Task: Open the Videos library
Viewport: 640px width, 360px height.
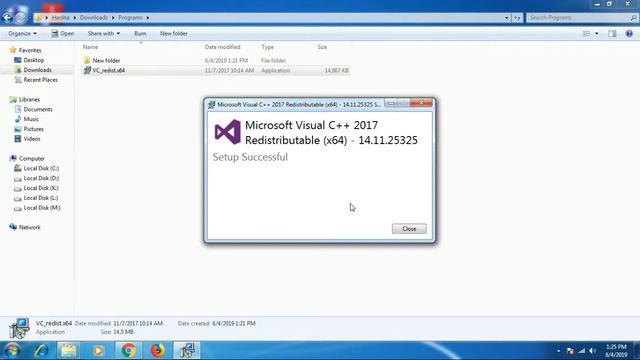Action: point(32,139)
